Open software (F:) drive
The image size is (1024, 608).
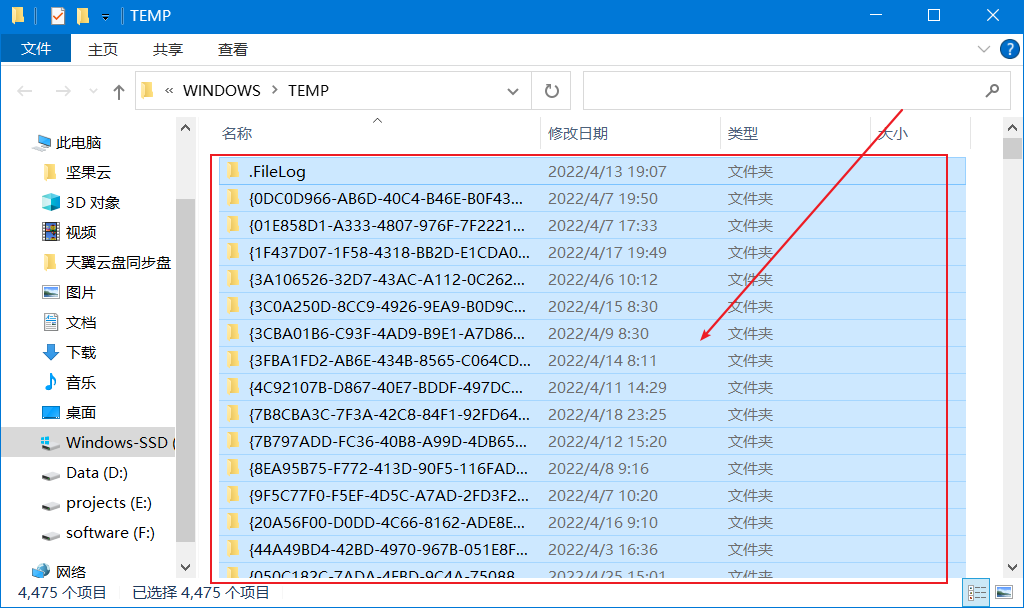pos(110,533)
